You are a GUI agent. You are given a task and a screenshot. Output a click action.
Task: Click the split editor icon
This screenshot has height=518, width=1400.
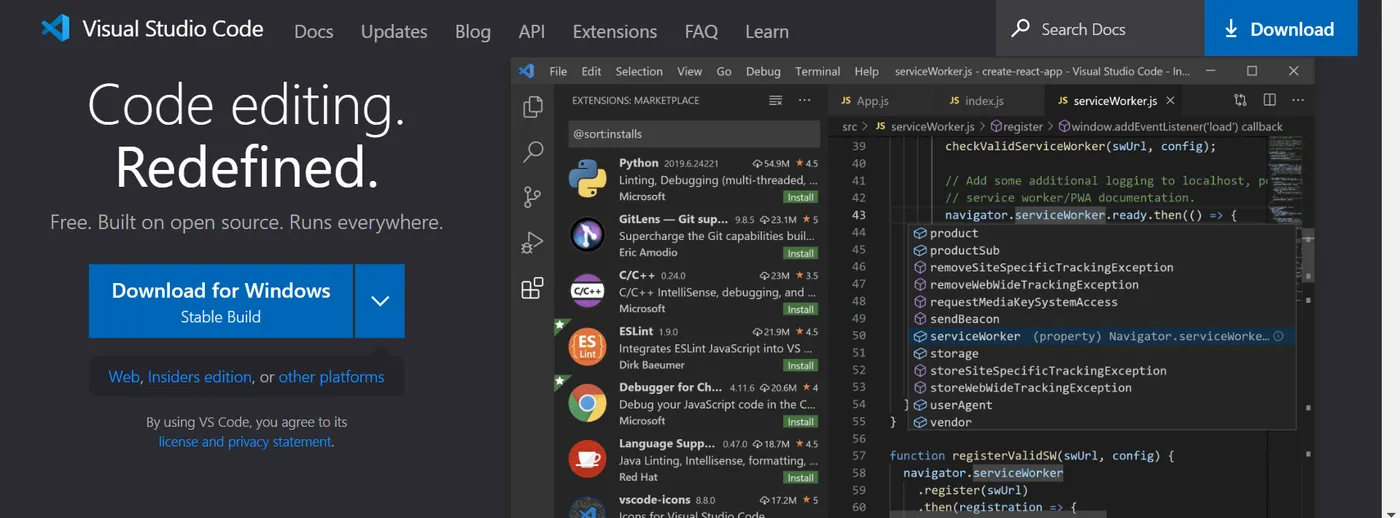pyautogui.click(x=1269, y=100)
